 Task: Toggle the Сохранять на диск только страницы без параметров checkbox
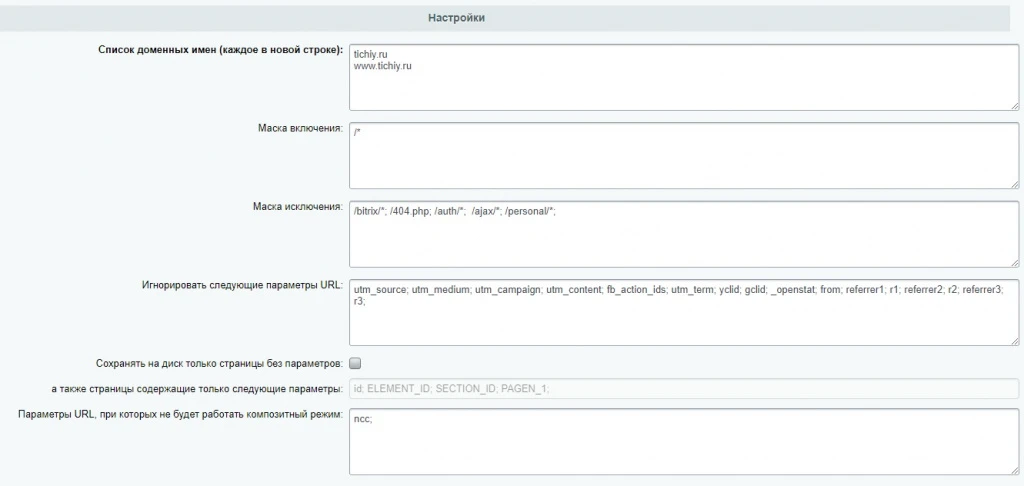pyautogui.click(x=355, y=363)
